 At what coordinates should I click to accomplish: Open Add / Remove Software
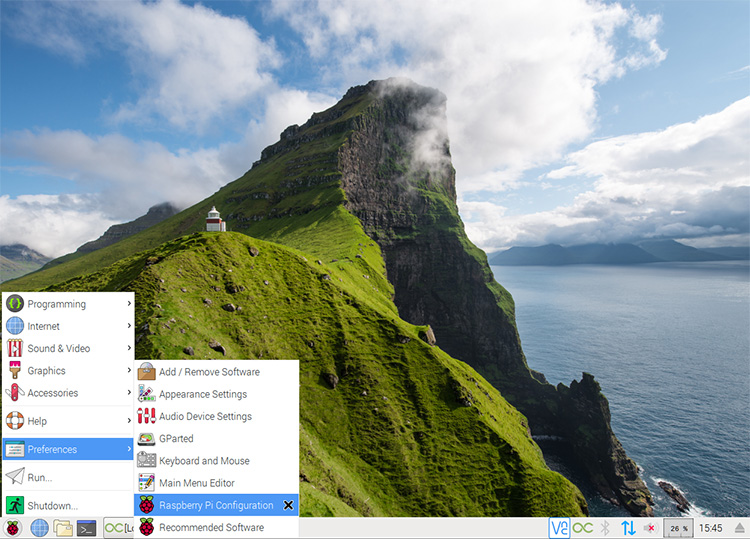point(208,372)
